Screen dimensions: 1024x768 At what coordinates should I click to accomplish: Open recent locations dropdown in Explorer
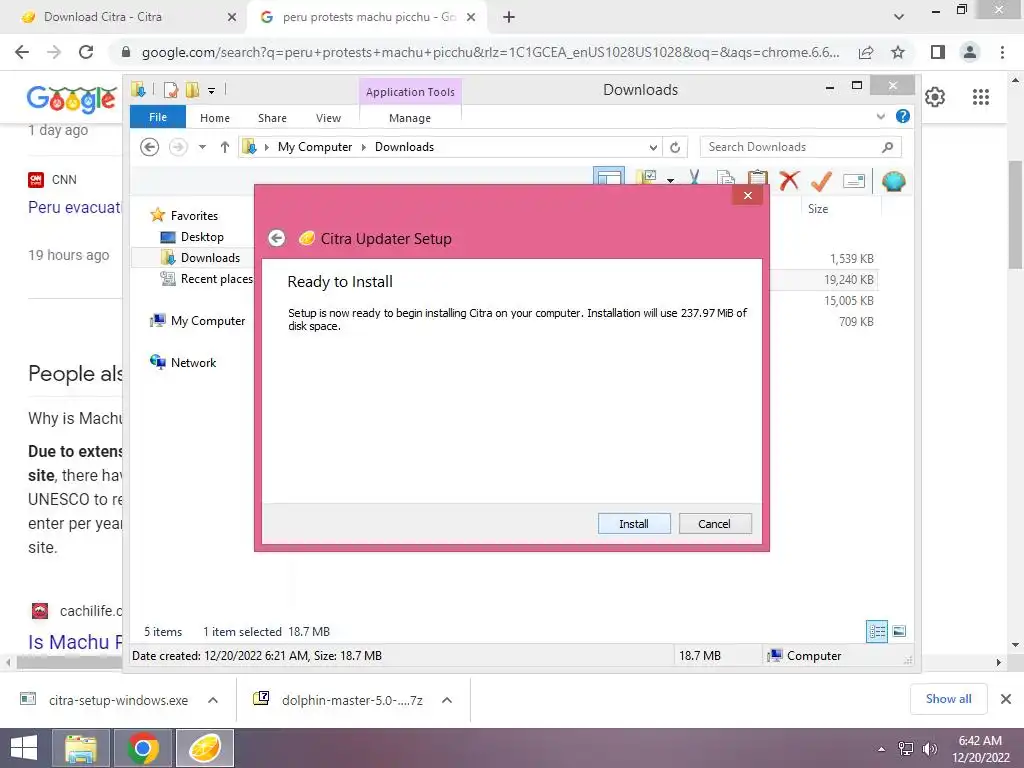coord(202,147)
